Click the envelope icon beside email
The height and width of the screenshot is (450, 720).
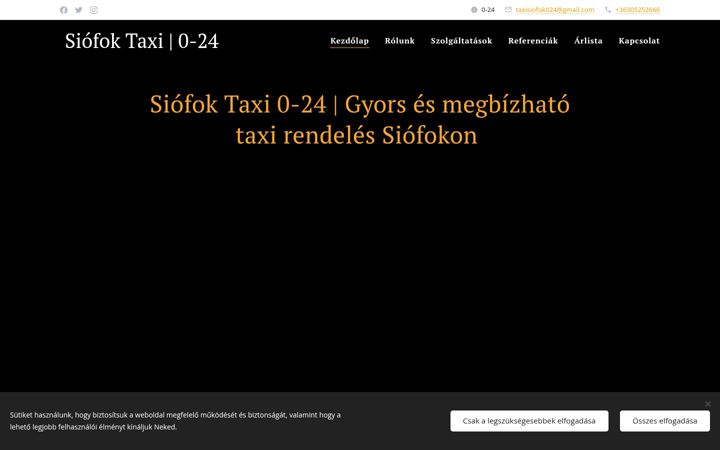[x=508, y=10]
